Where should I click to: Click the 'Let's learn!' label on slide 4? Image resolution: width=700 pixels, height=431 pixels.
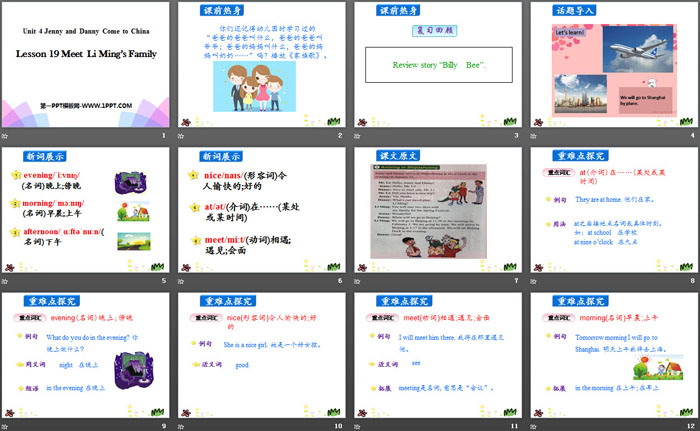coord(570,33)
